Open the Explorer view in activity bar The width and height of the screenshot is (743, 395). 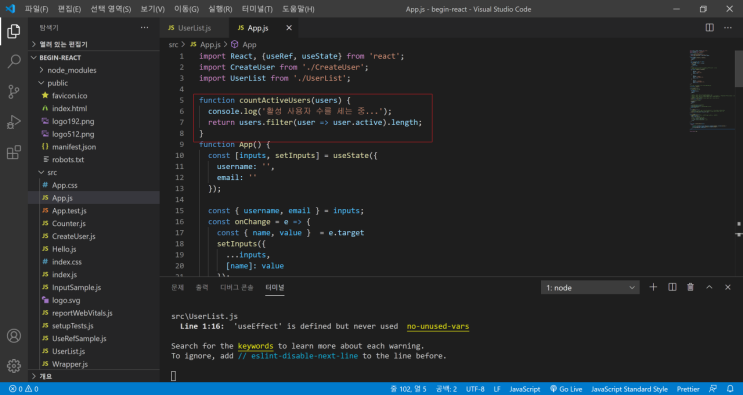point(14,32)
